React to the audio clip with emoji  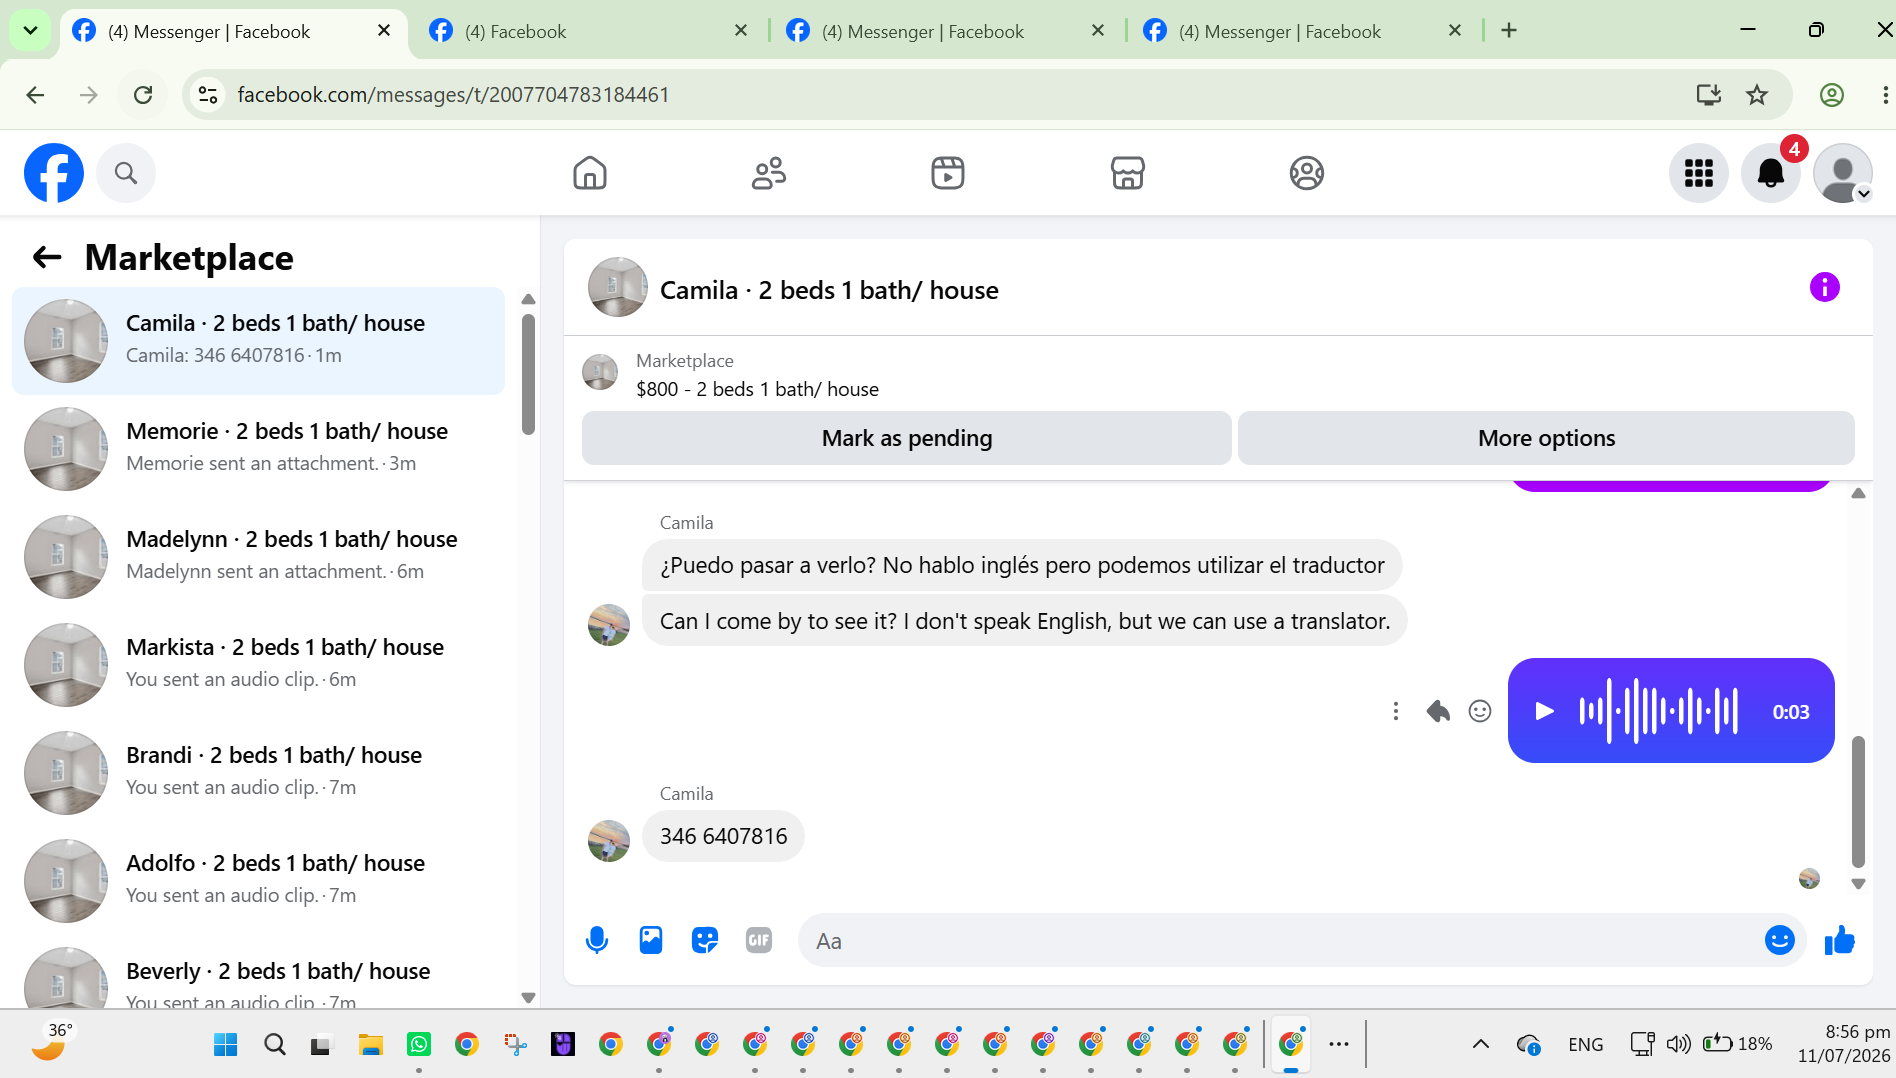pyautogui.click(x=1480, y=711)
